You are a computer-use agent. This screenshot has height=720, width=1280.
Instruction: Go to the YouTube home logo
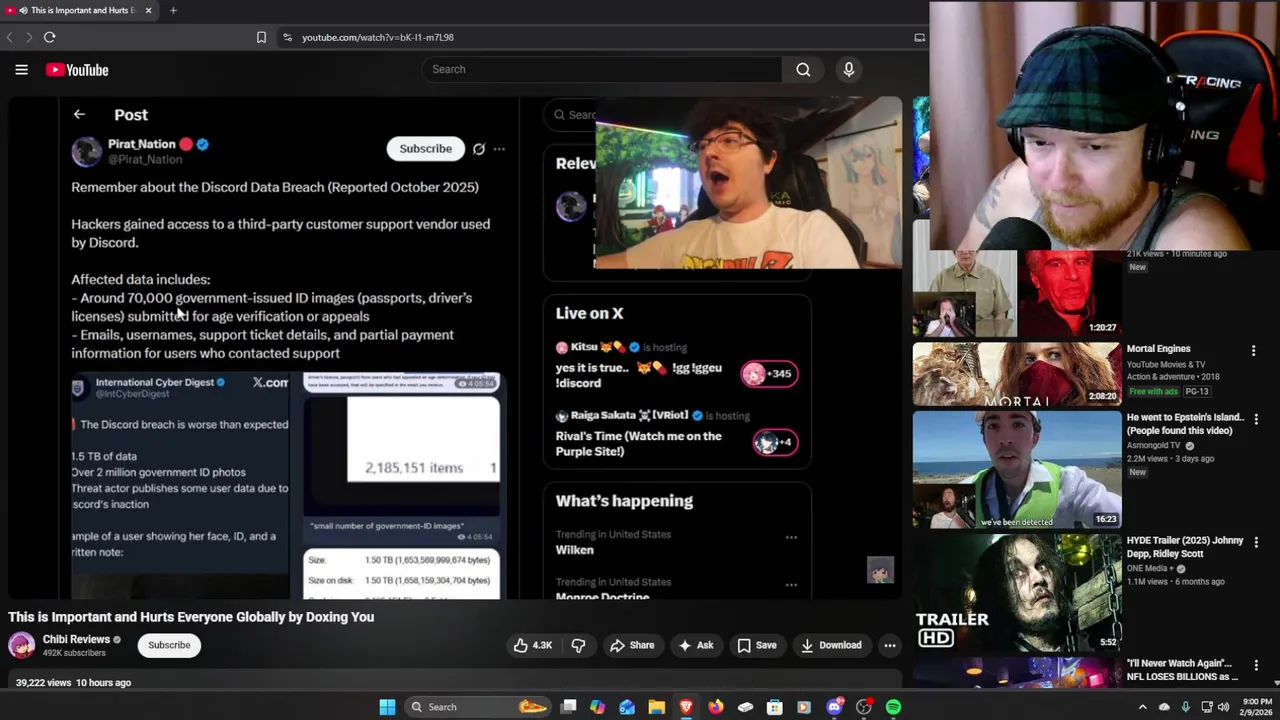coord(77,70)
